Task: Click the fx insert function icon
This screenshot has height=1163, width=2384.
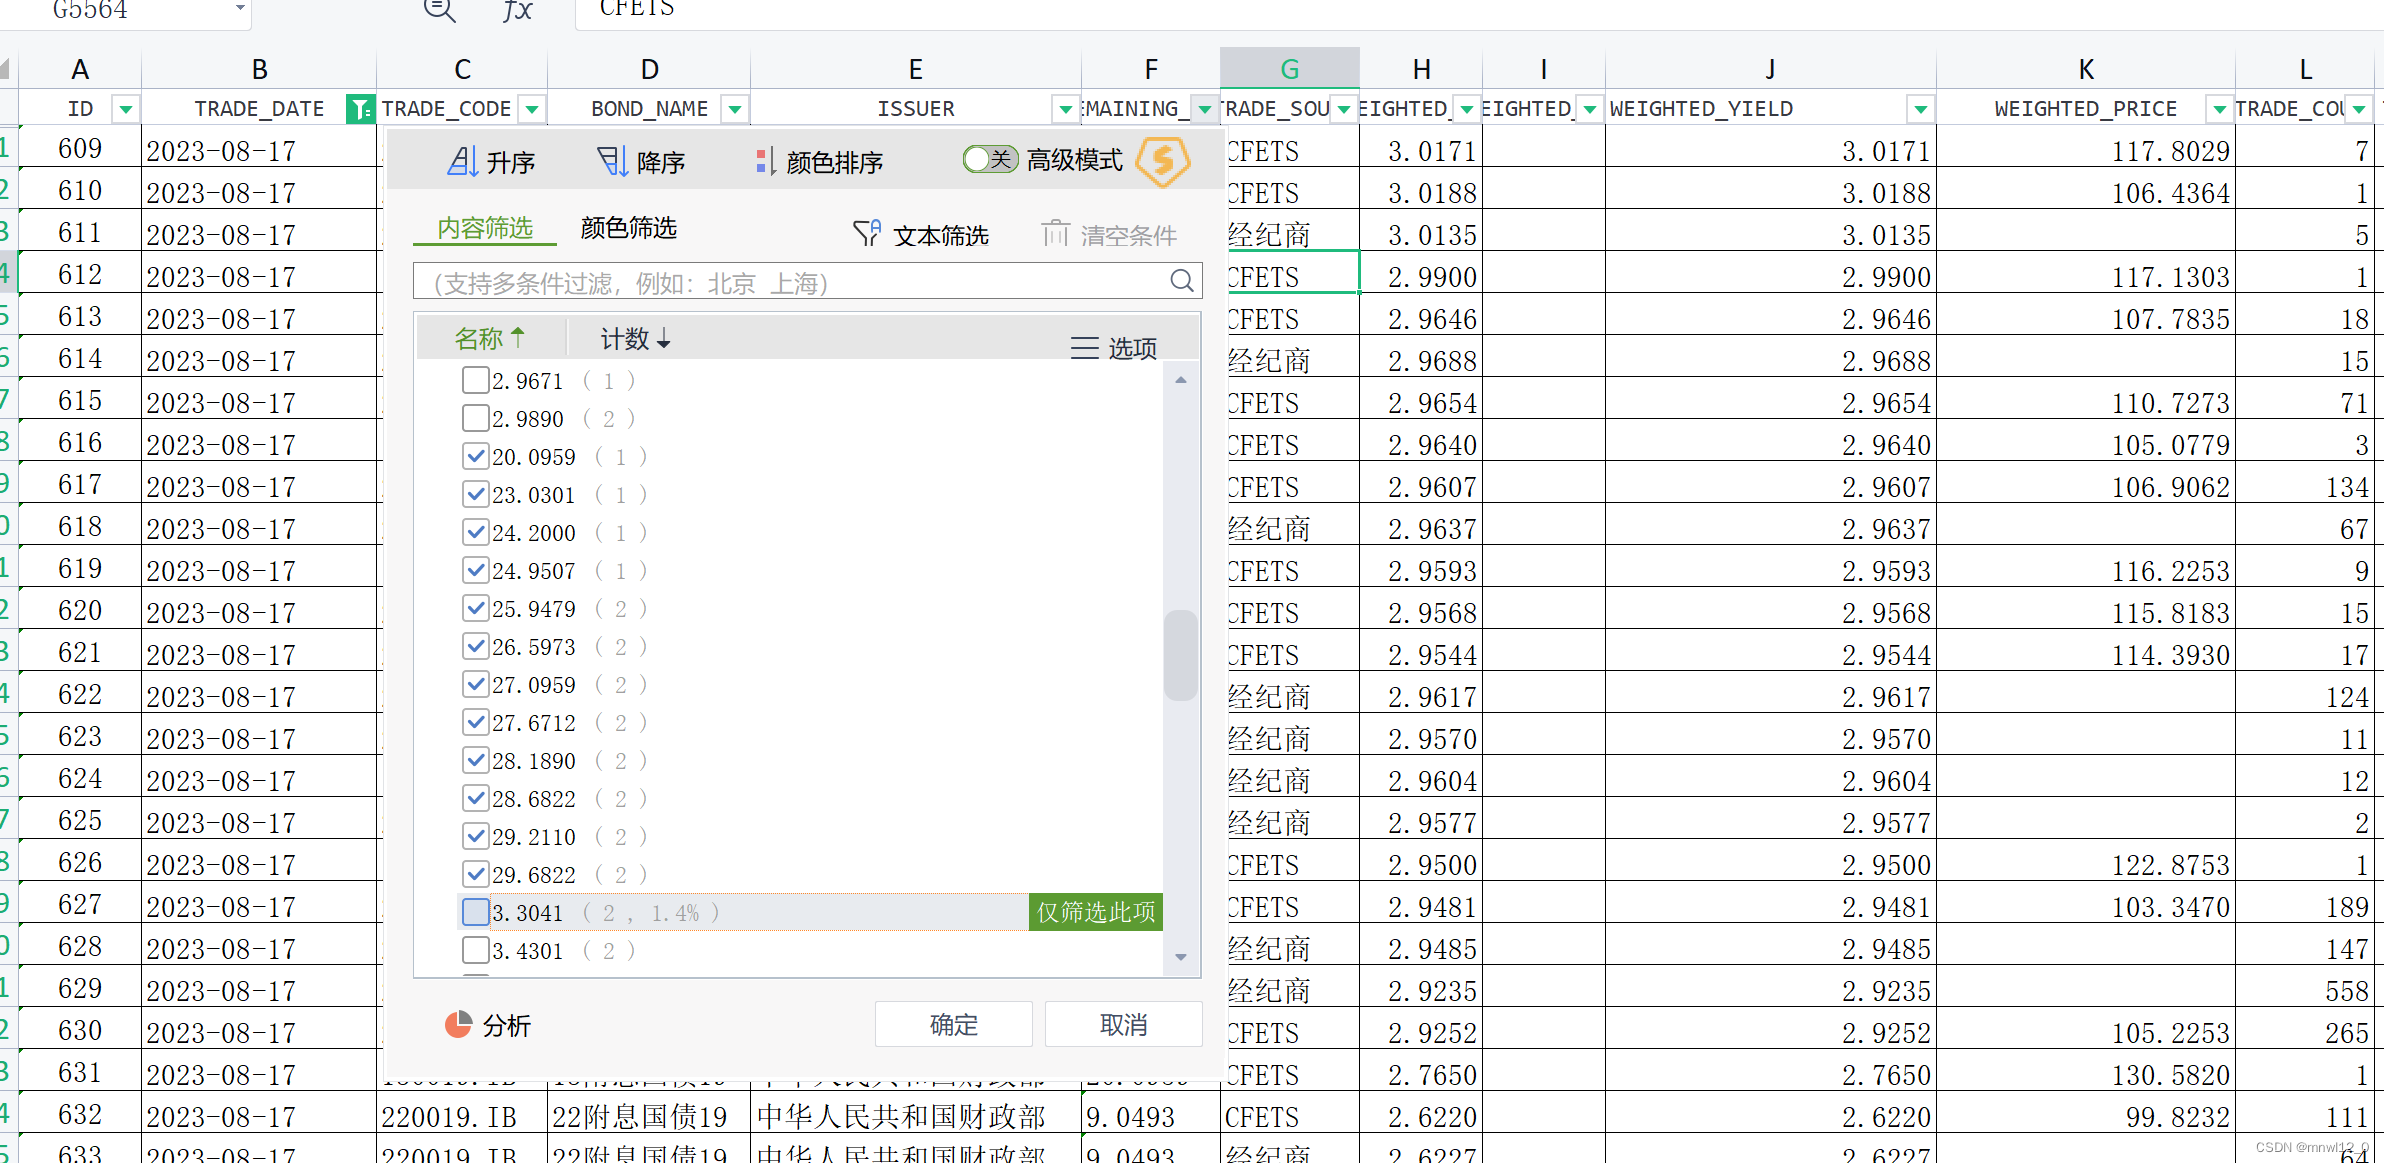Action: click(x=517, y=10)
